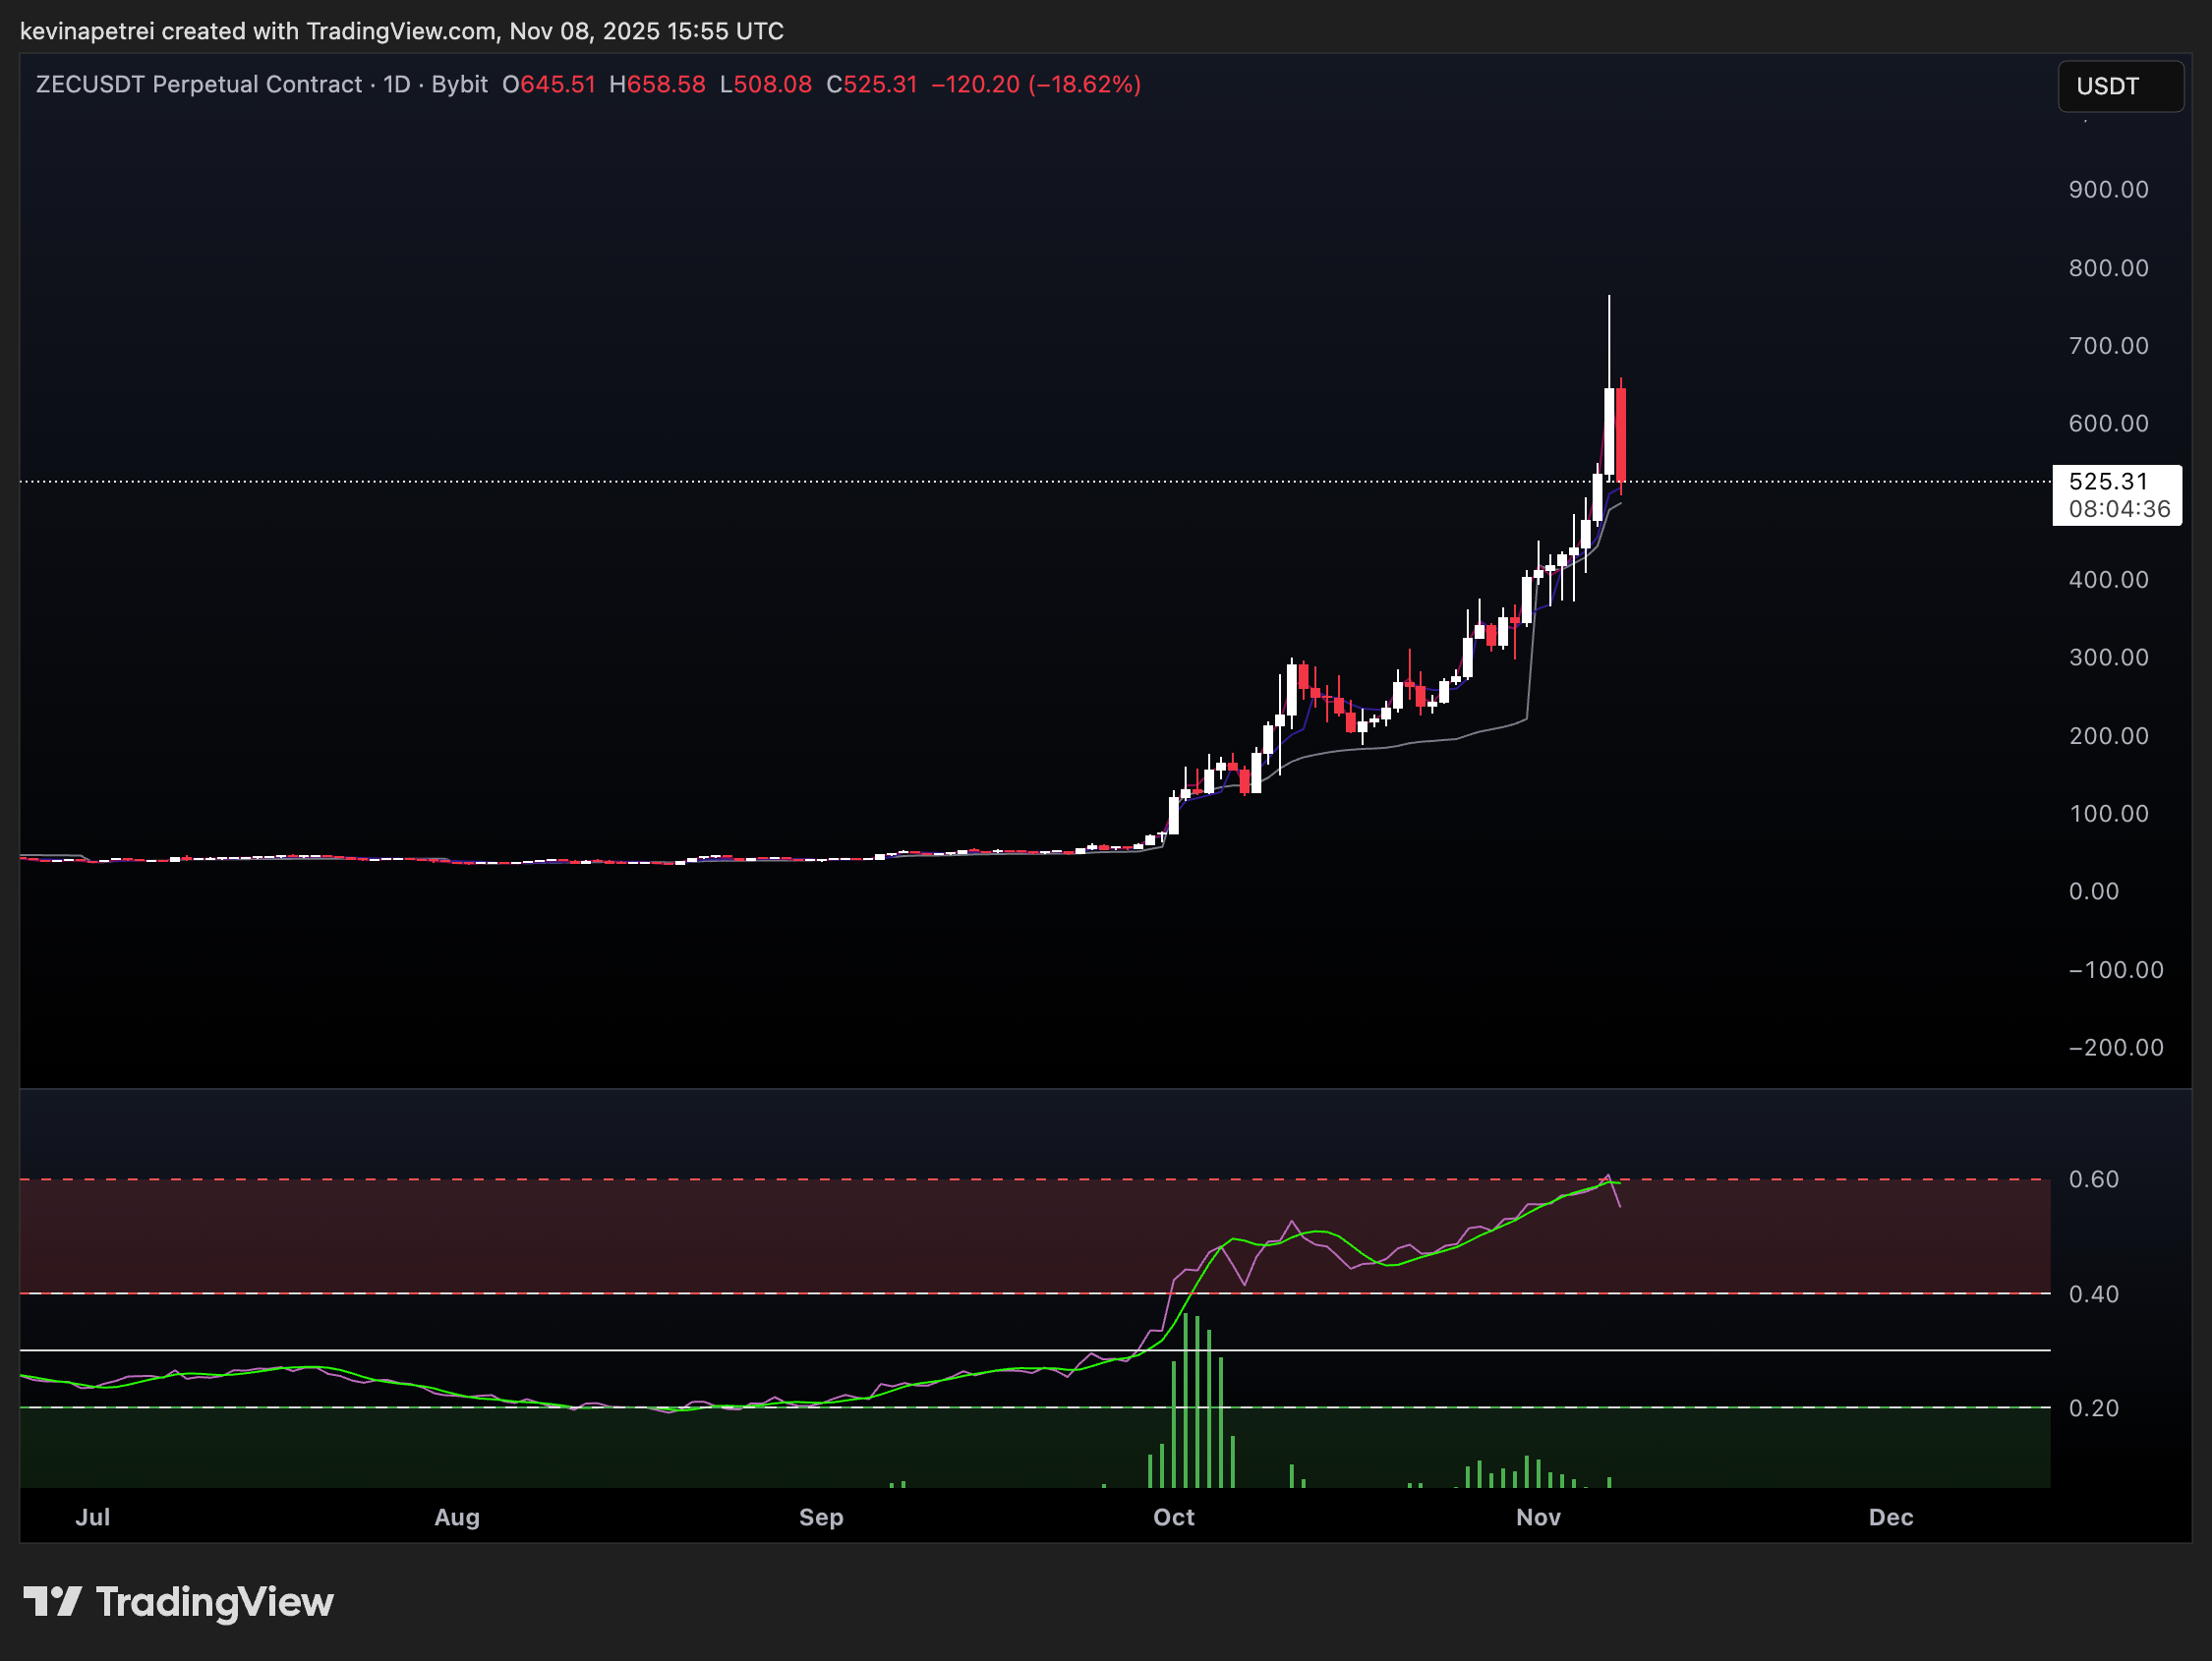Click the red change value −120.20 (−18.62%)
The height and width of the screenshot is (1661, 2212).
click(1035, 84)
